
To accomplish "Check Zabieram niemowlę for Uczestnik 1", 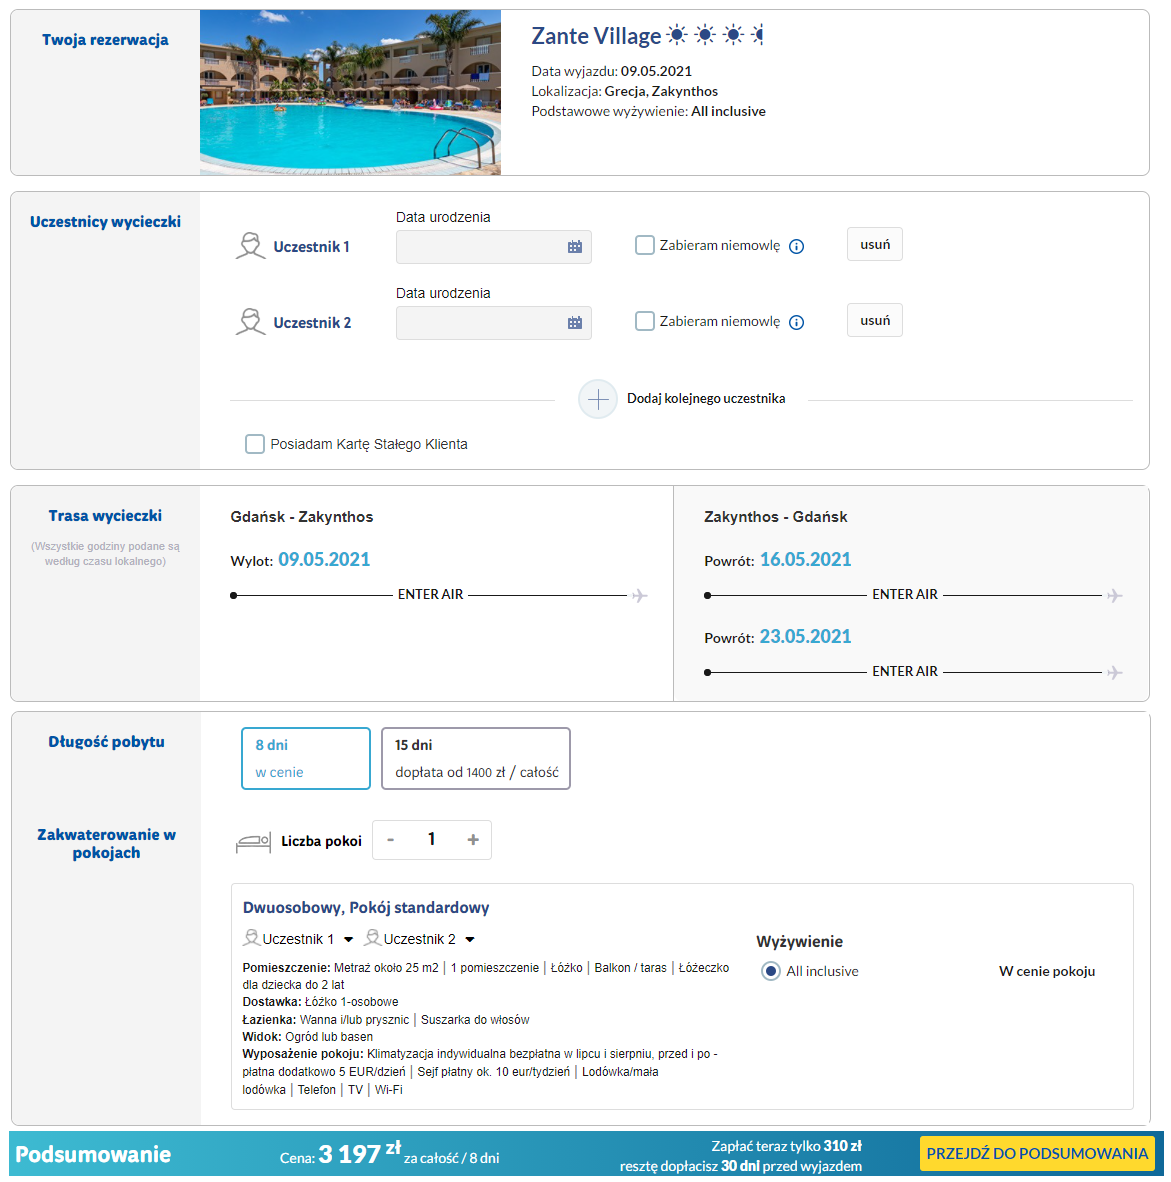I will click(x=645, y=245).
